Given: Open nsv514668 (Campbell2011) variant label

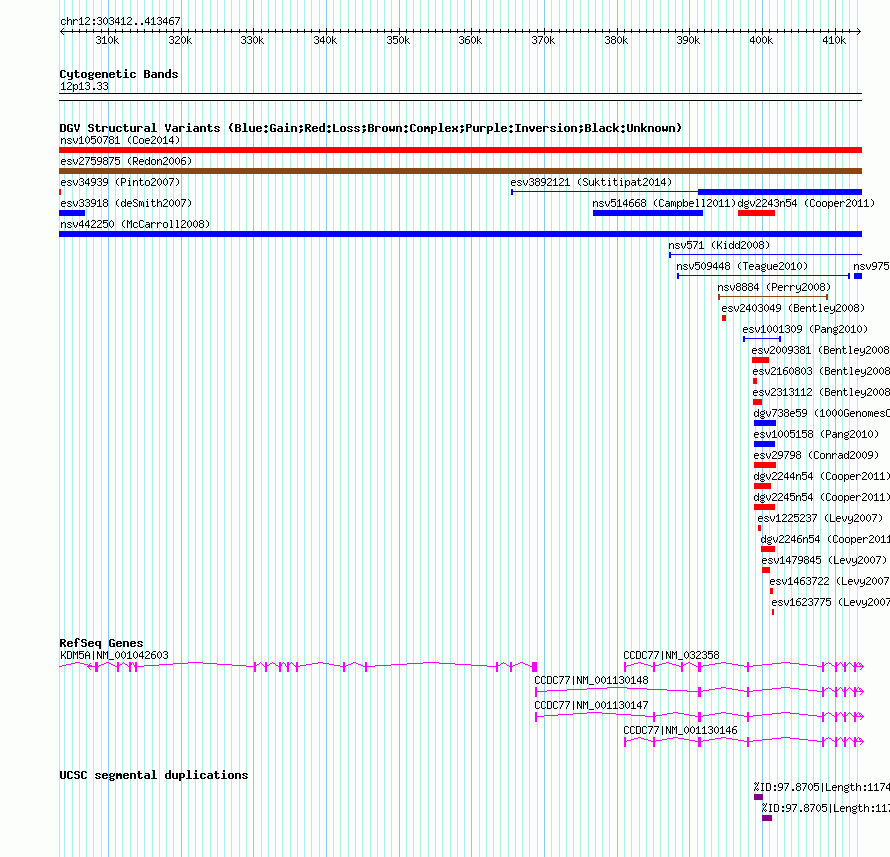Looking at the screenshot, I should tap(664, 203).
